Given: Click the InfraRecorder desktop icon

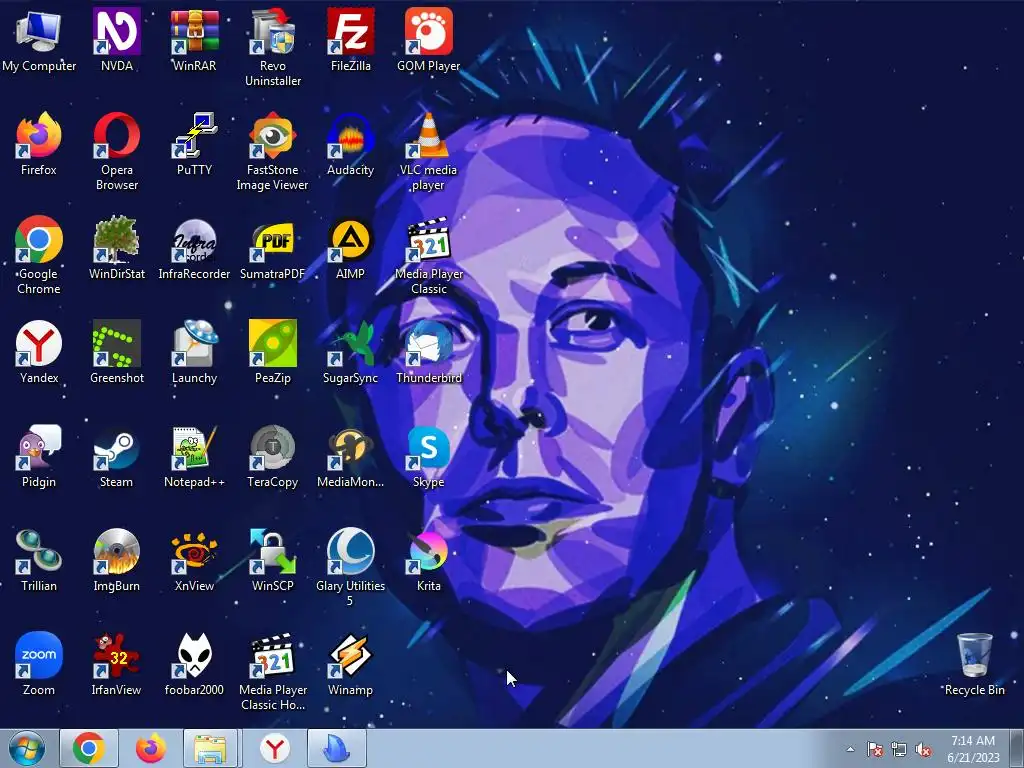Looking at the screenshot, I should [x=195, y=248].
